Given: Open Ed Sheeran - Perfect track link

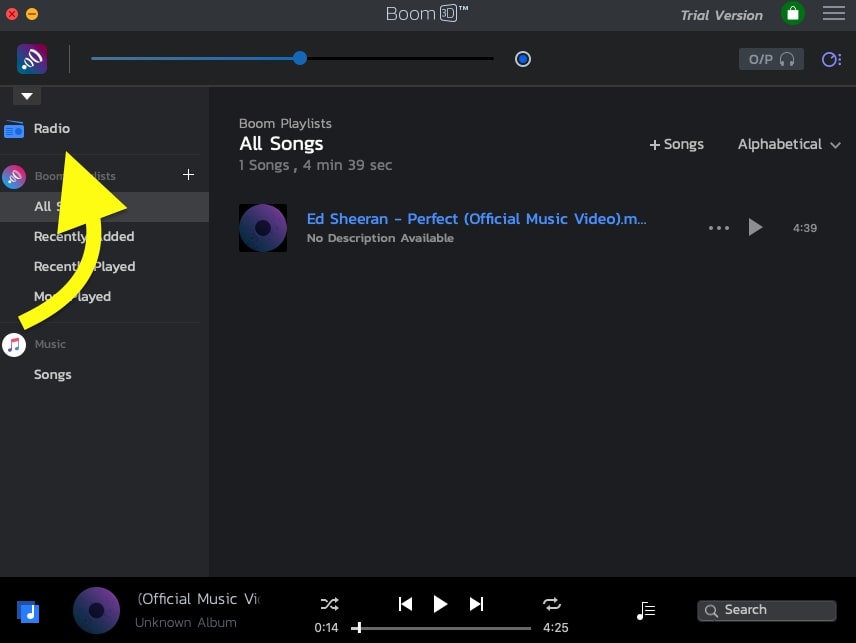Looking at the screenshot, I should pos(475,218).
